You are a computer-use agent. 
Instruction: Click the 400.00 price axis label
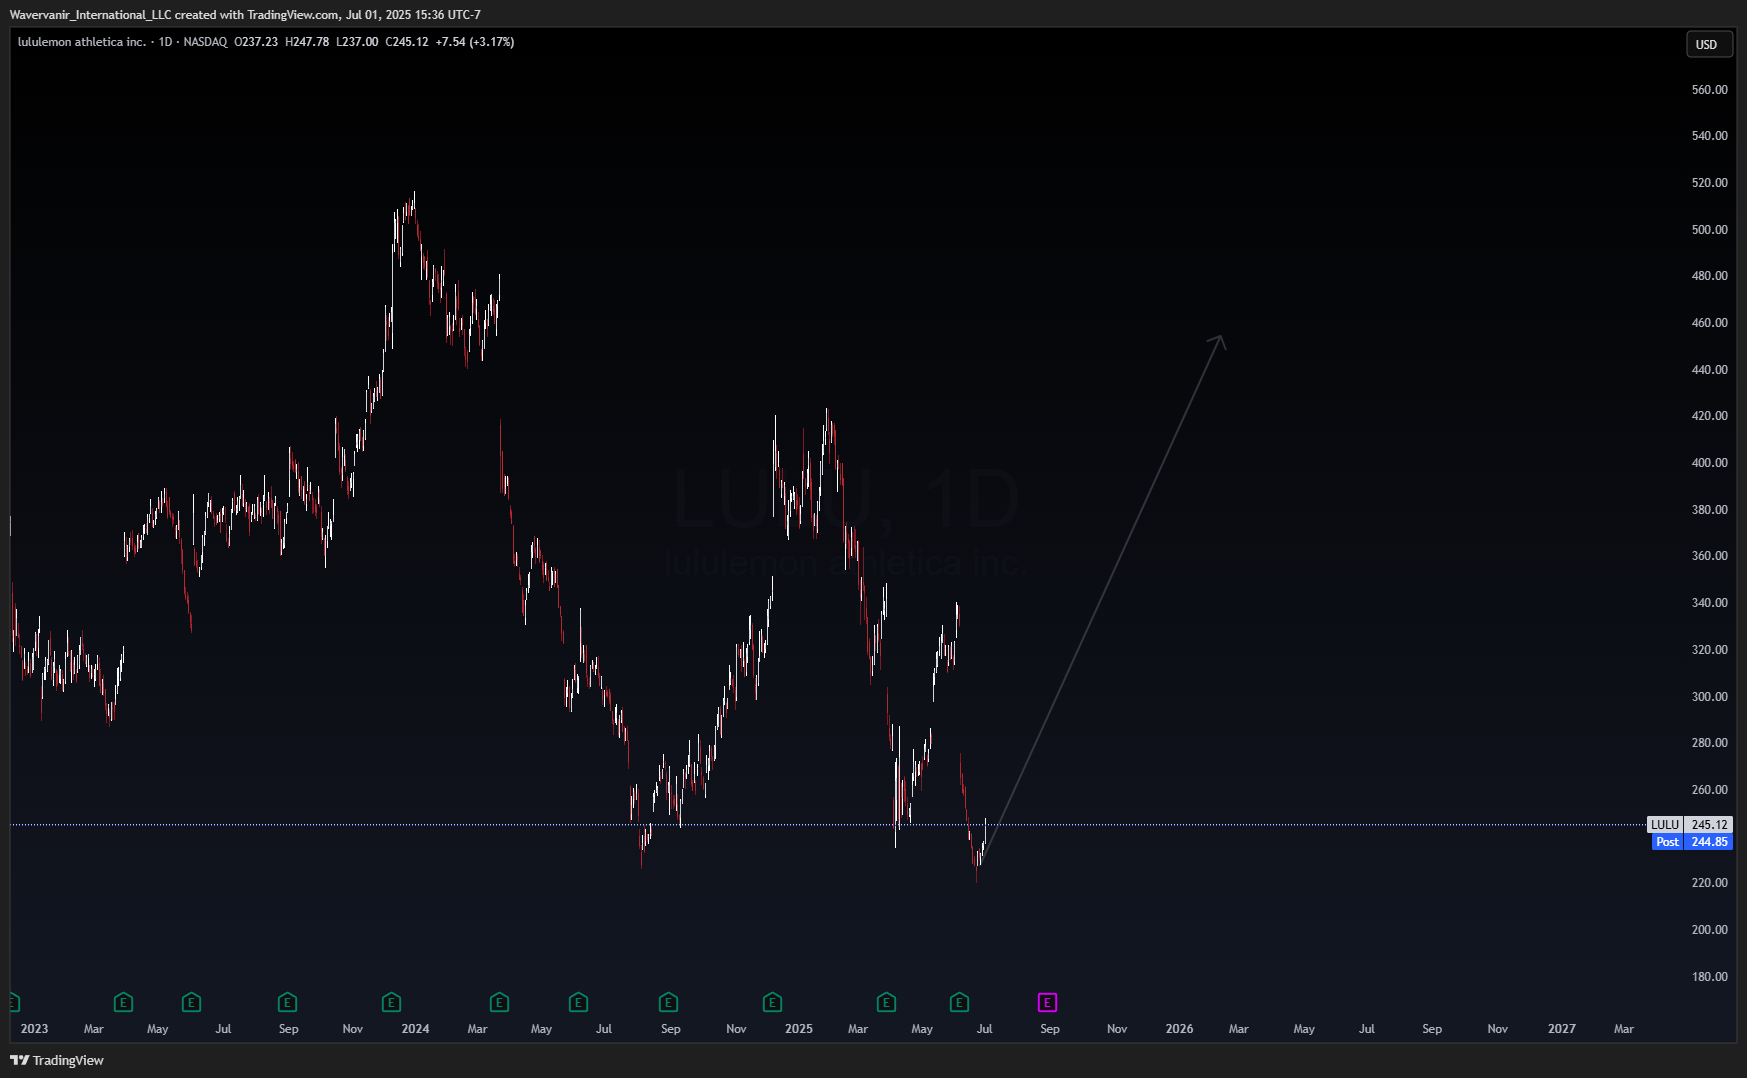point(1709,462)
